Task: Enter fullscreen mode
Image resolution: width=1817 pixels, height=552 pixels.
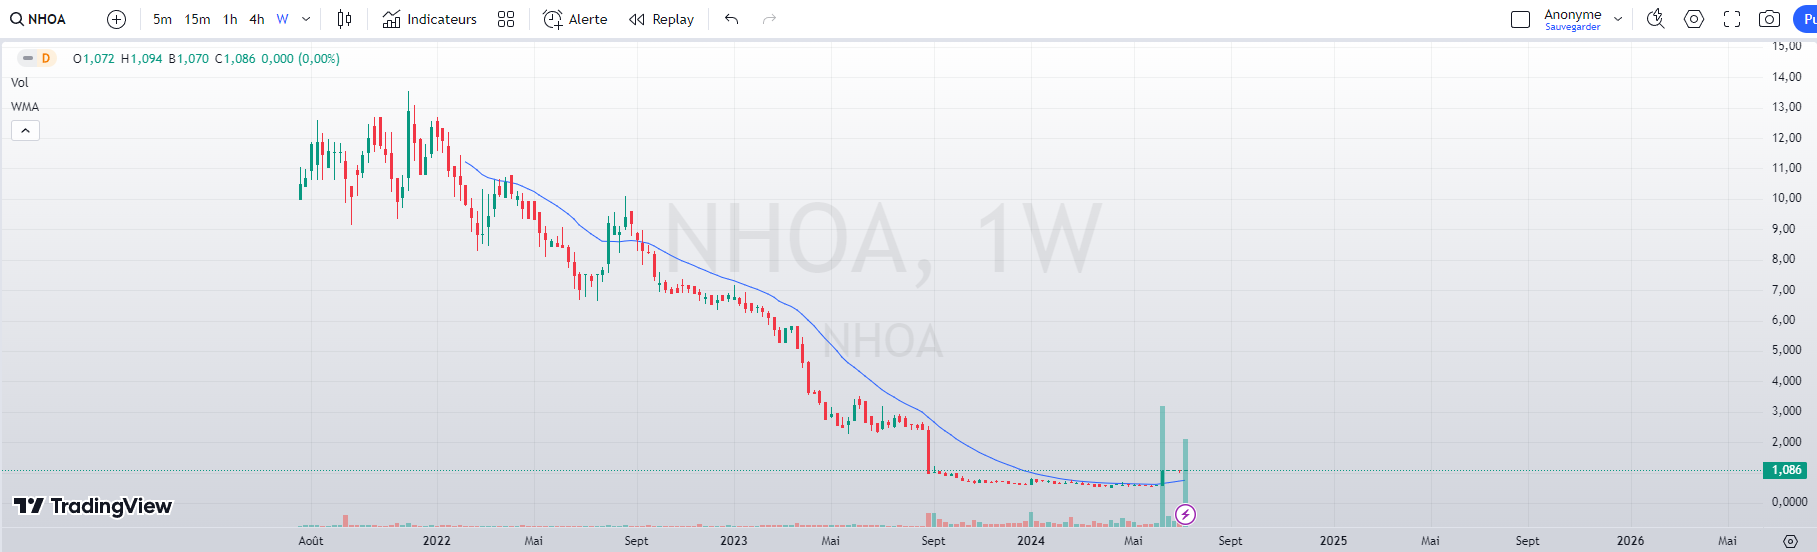Action: 1732,19
